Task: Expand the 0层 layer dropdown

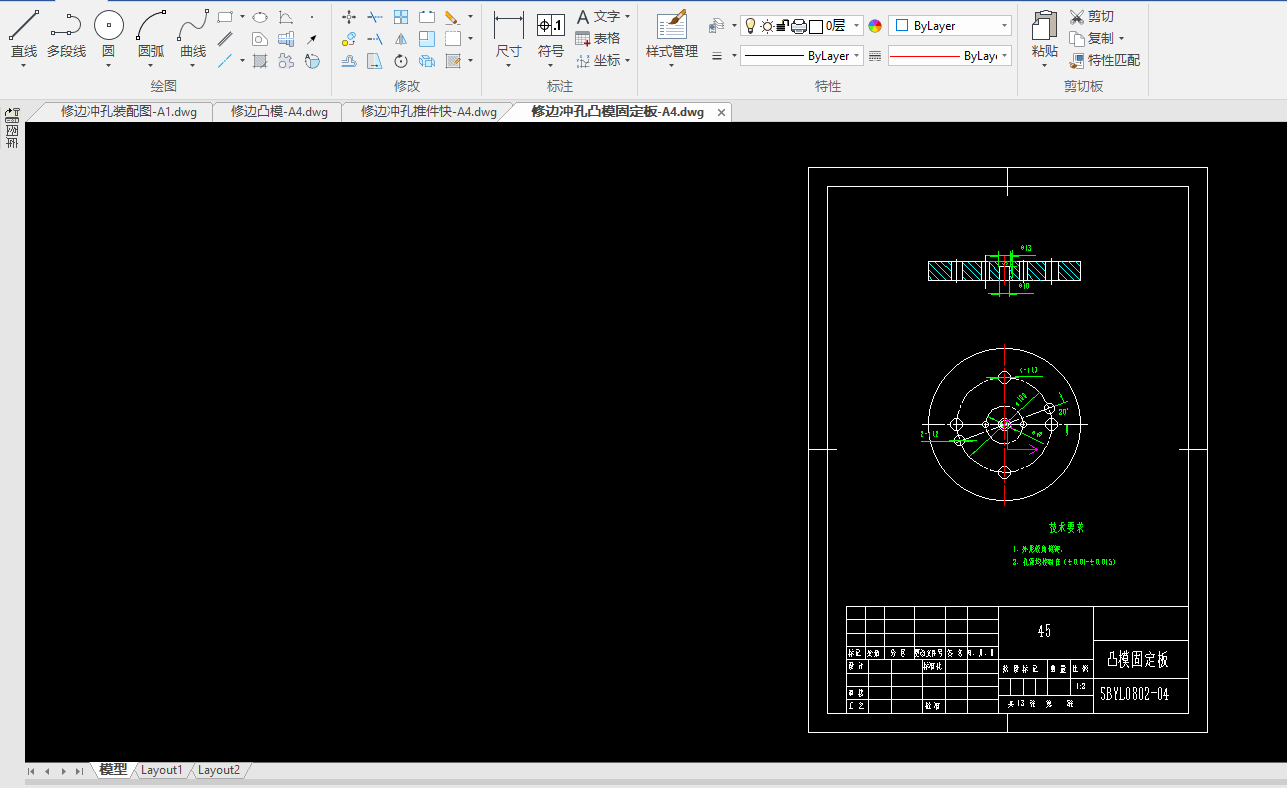Action: tap(857, 26)
